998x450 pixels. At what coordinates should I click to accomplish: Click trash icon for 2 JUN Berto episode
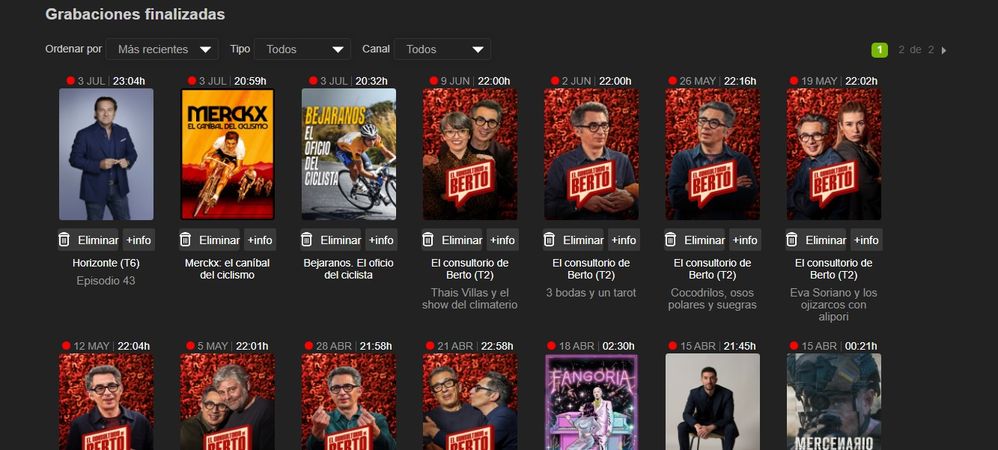click(x=549, y=240)
